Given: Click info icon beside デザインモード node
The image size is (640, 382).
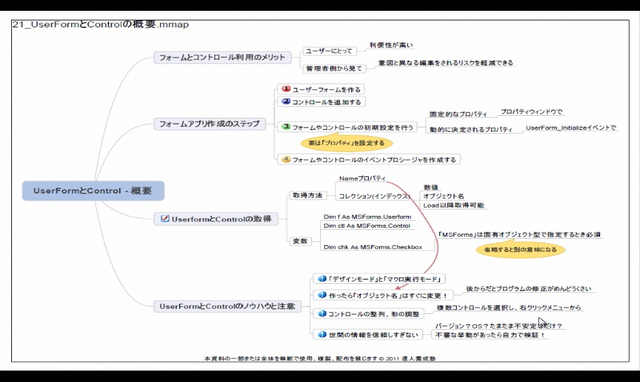Looking at the screenshot, I should tap(322, 279).
